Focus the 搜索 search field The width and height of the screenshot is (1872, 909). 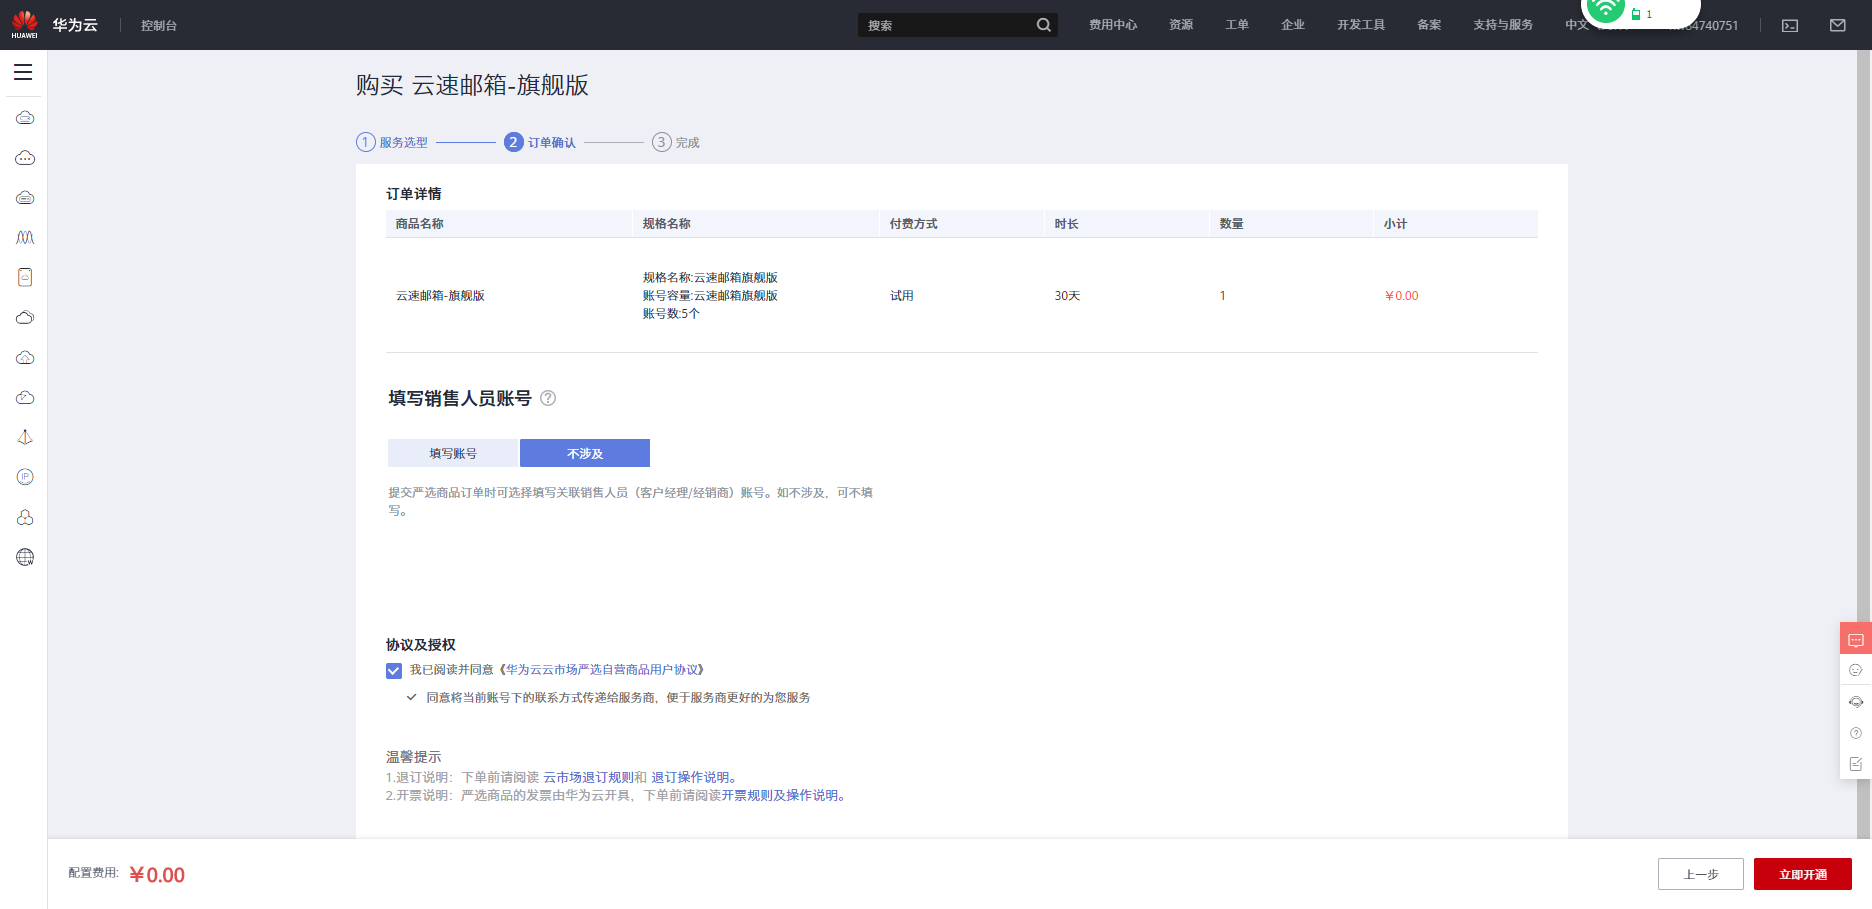click(946, 25)
